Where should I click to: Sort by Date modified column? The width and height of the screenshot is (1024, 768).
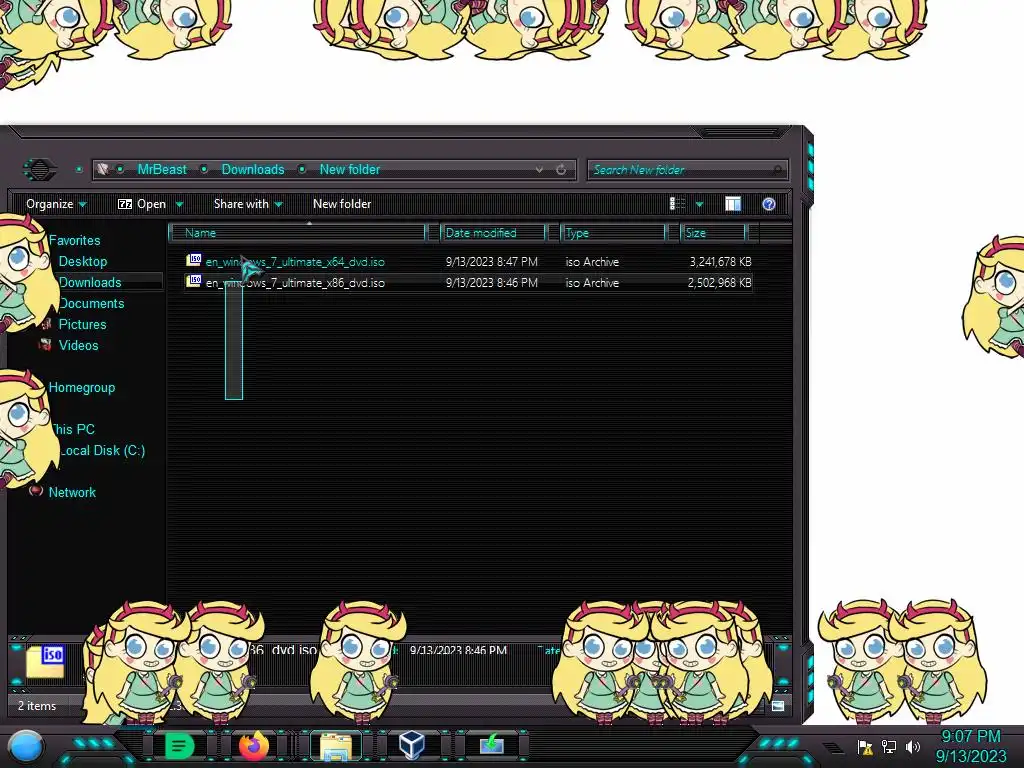pos(494,233)
